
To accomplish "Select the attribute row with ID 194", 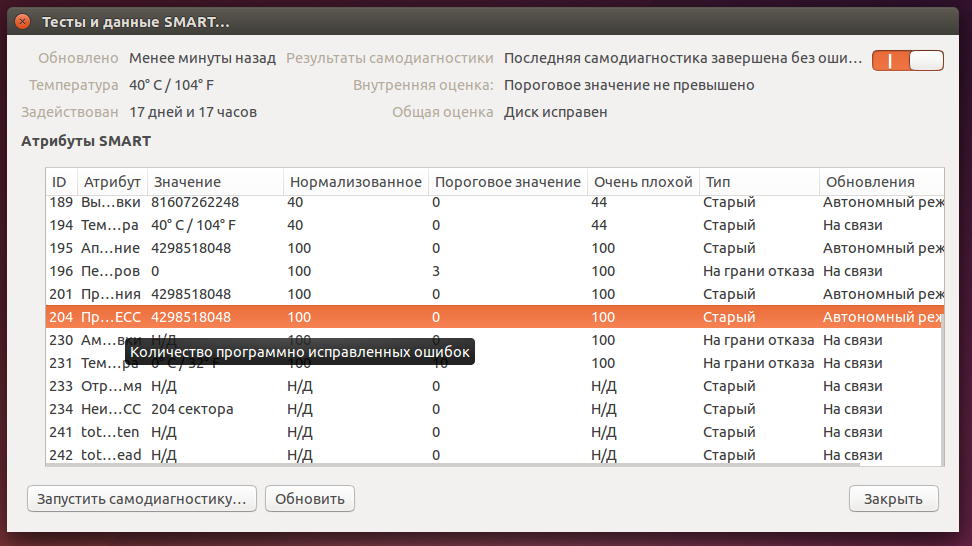I will [x=400, y=225].
